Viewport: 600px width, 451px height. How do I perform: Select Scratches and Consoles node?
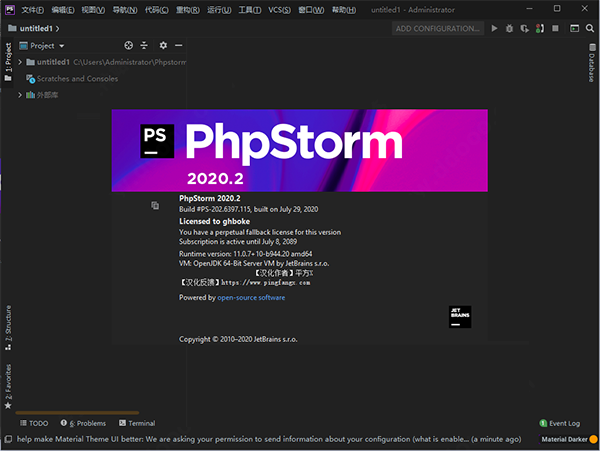(72, 79)
